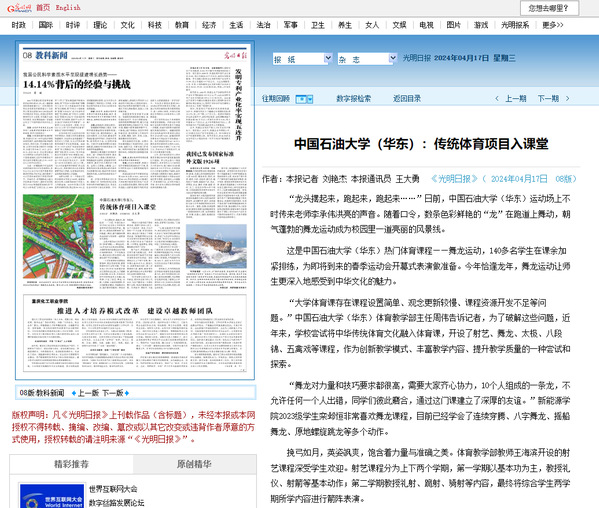Click the 返回目录 link
This screenshot has width=599, height=508.
(x=407, y=99)
